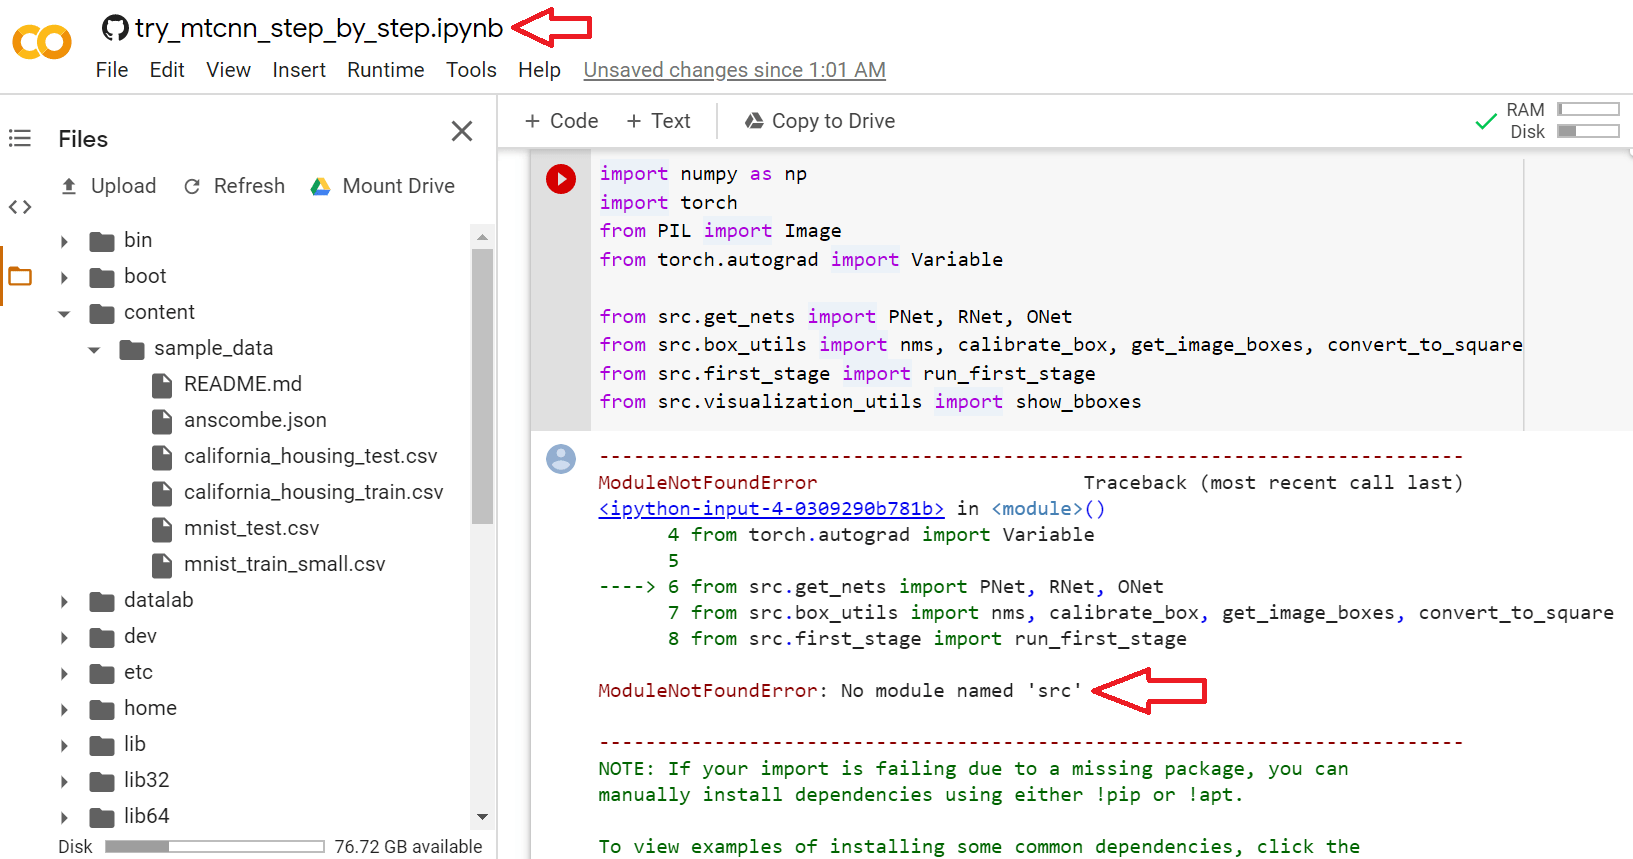Select the Files folder sidebar icon
Screen dimensions: 1633x859
[x=20, y=276]
